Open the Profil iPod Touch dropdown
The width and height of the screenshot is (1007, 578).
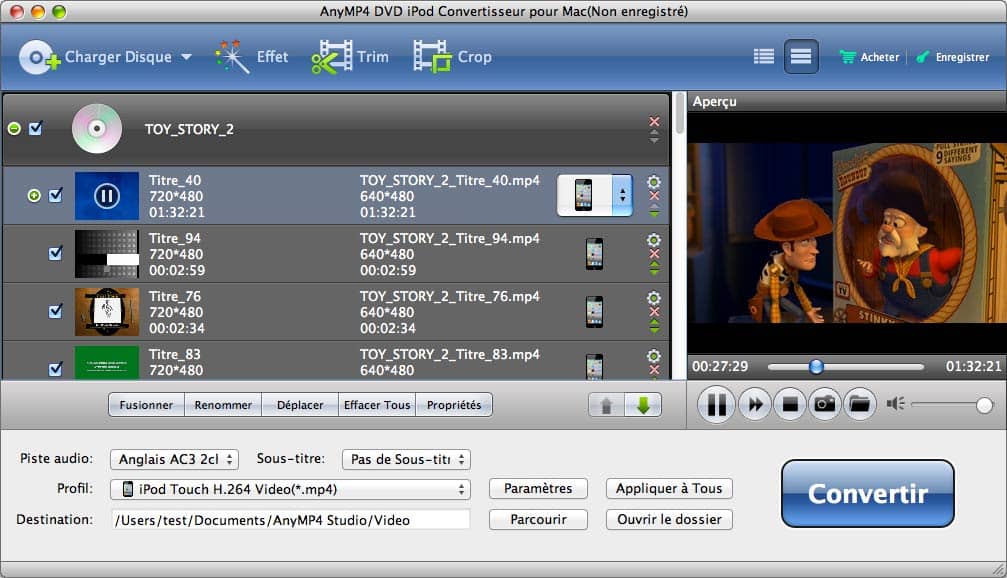coord(290,489)
